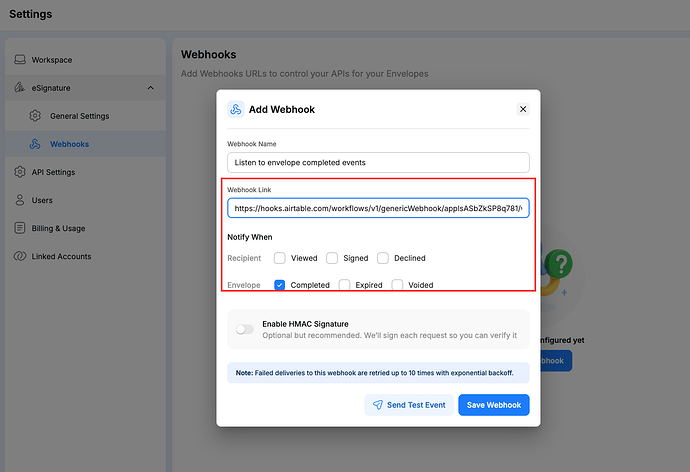Click the Webhook Name input field
The width and height of the screenshot is (690, 472).
point(378,162)
